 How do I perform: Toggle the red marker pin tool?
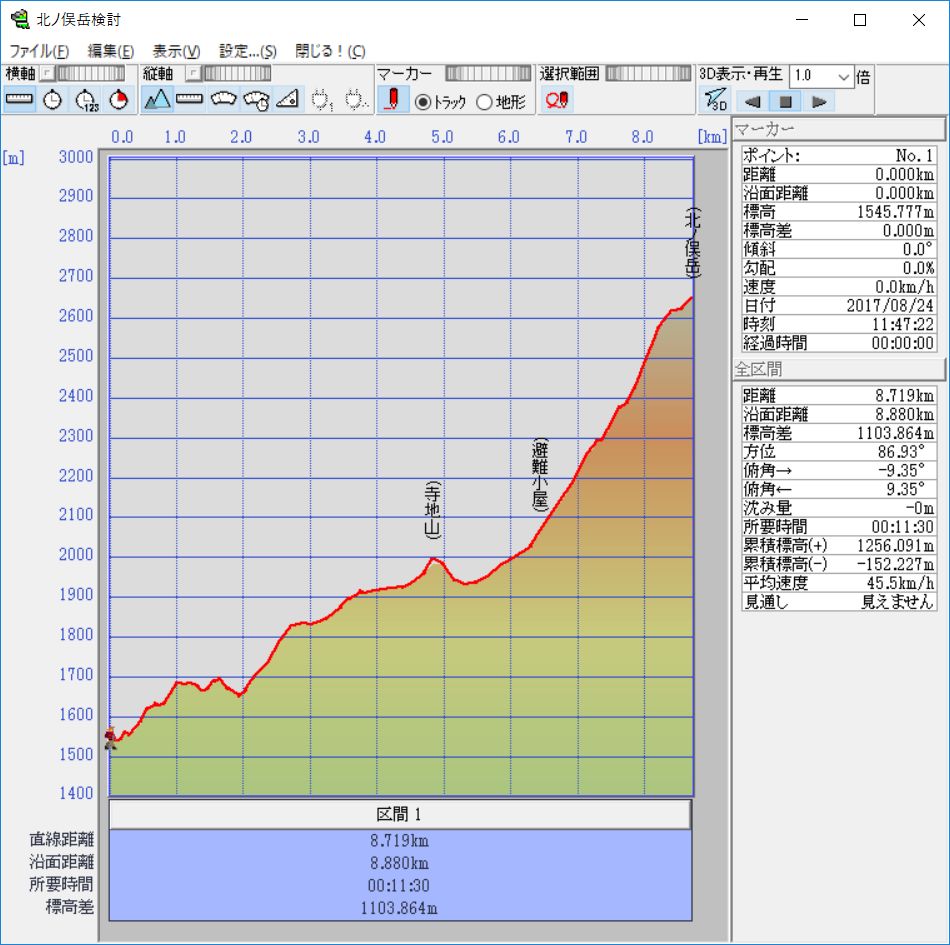tap(393, 99)
